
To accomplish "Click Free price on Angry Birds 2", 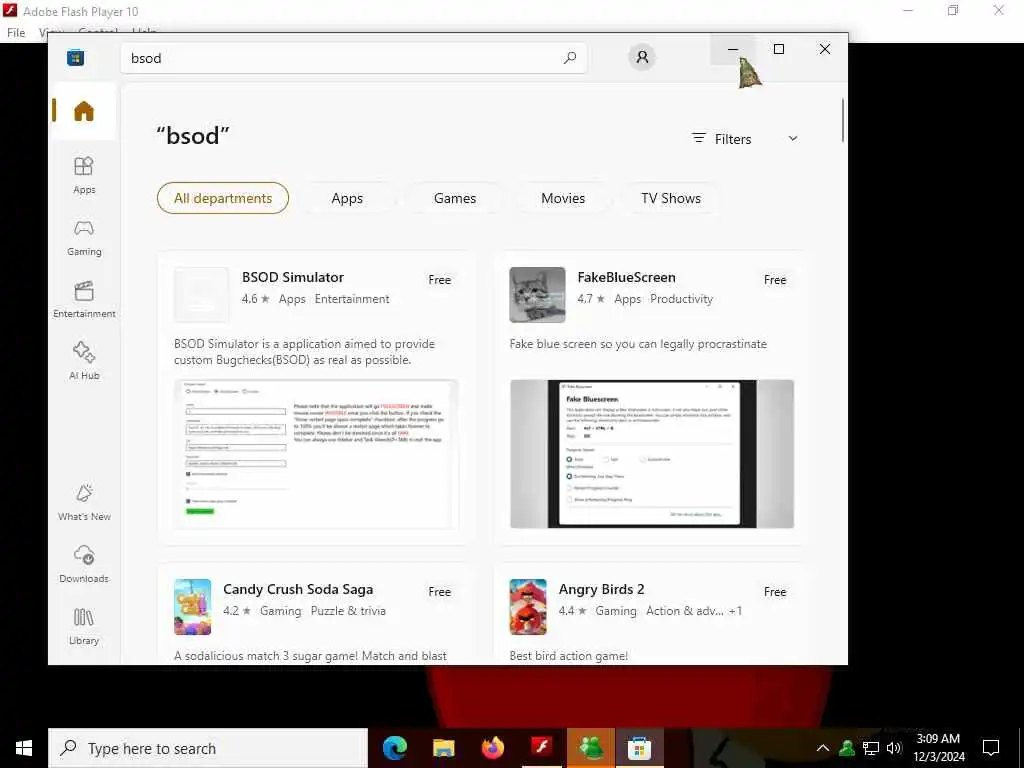I will [x=775, y=592].
